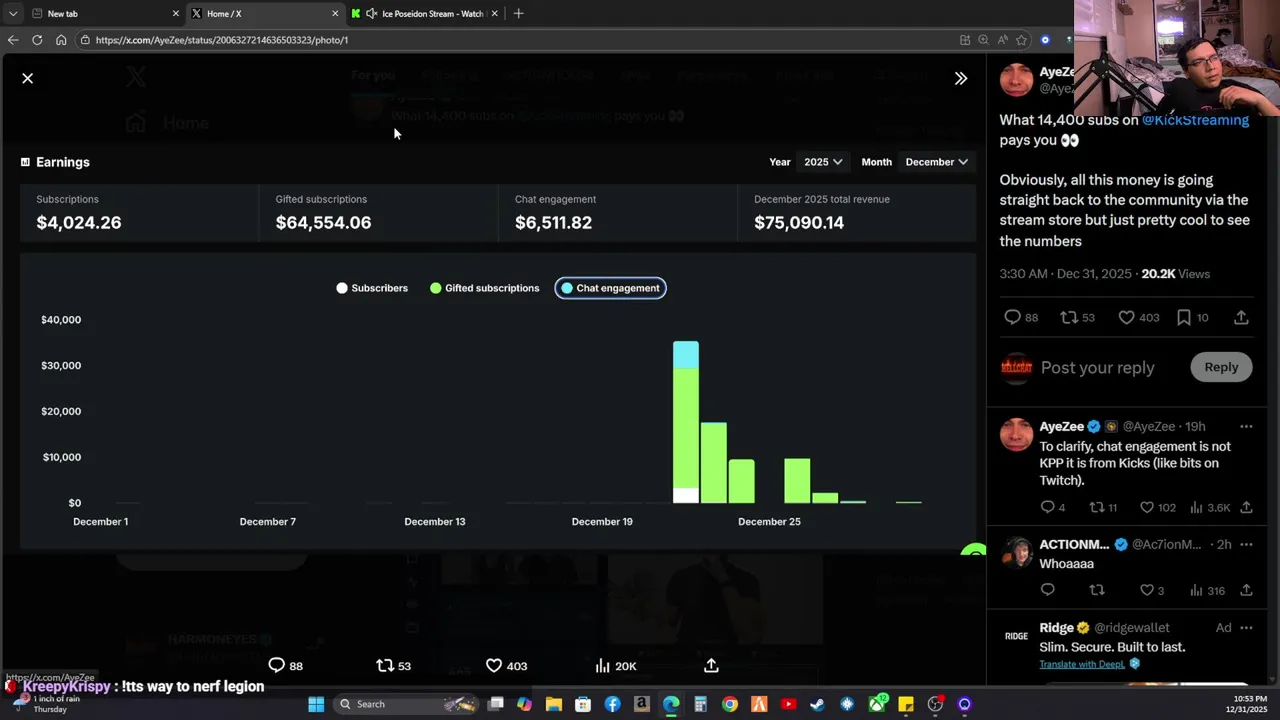Open YouTube from the taskbar
Viewport: 1280px width, 720px height.
(x=788, y=704)
